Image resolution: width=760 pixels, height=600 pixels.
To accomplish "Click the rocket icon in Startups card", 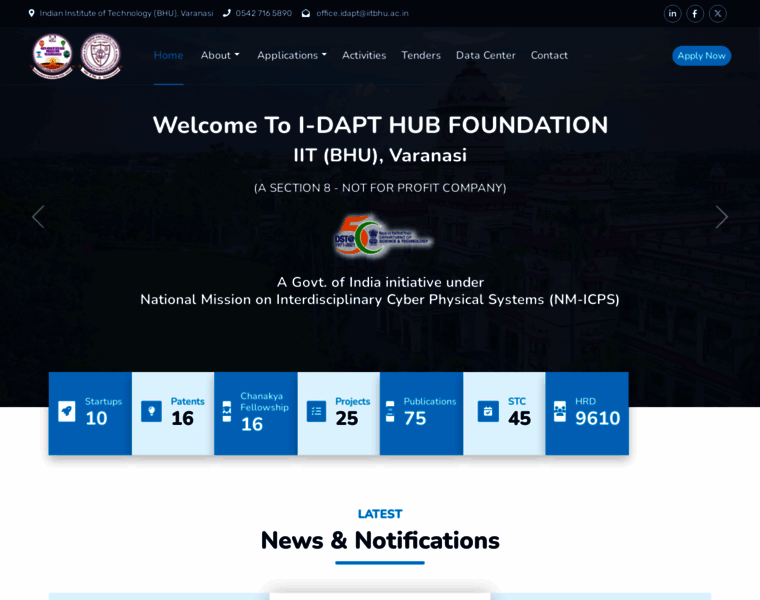I will click(67, 411).
